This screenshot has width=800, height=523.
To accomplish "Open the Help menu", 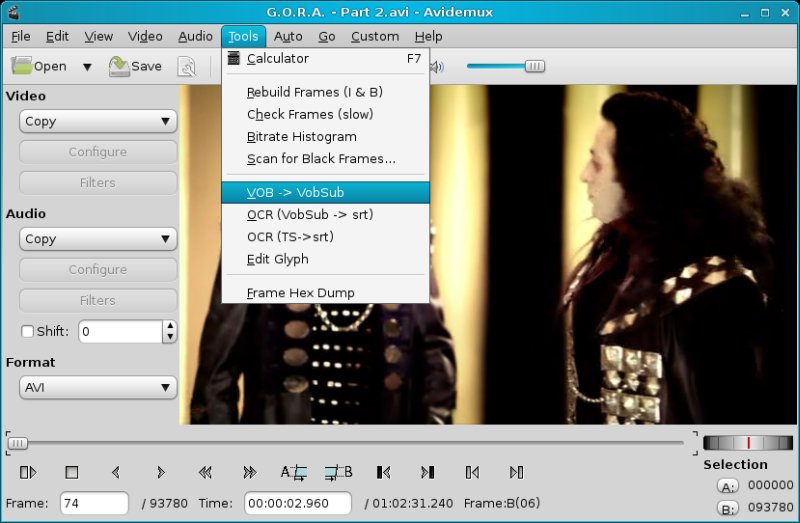I will [x=429, y=37].
